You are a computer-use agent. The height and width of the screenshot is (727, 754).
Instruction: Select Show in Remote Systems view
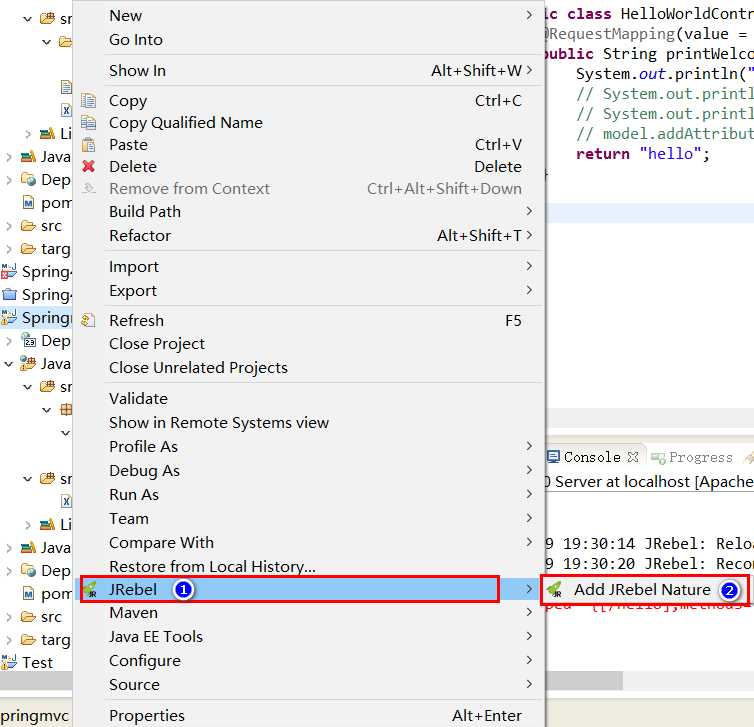(310, 423)
